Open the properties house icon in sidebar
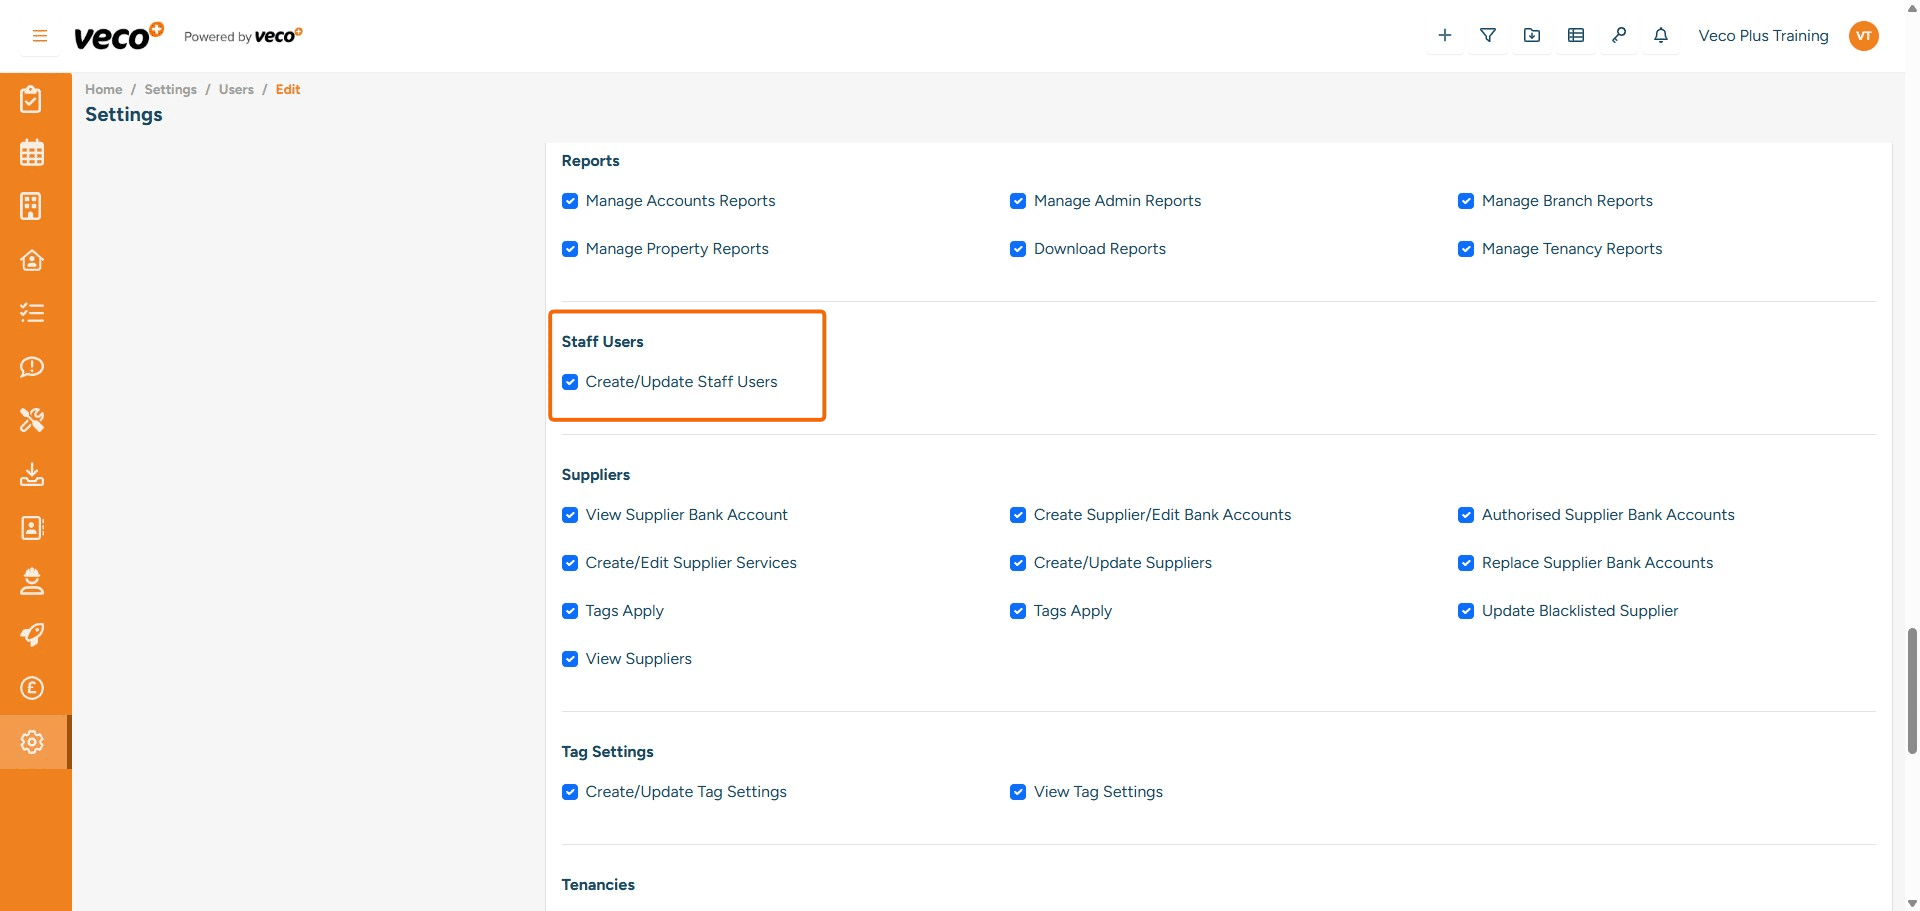The image size is (1920, 911). (x=32, y=260)
